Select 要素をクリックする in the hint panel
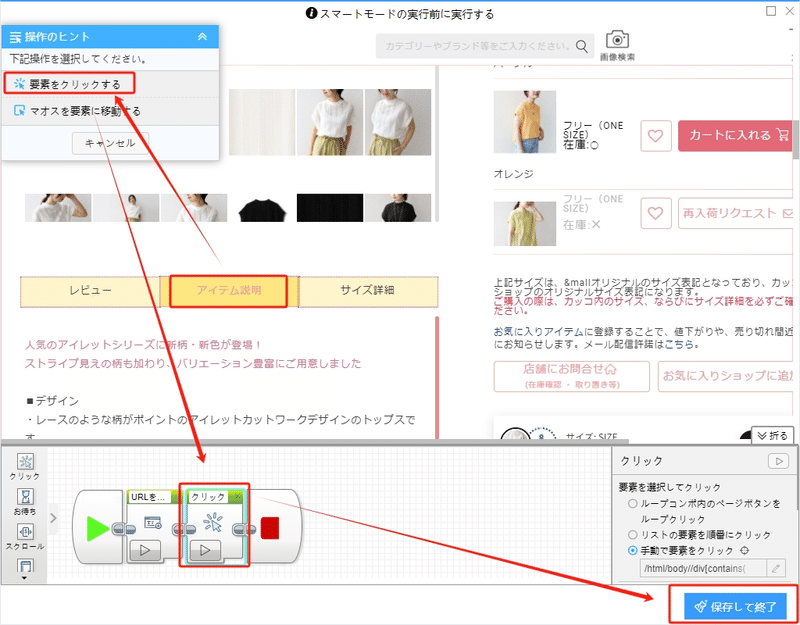Viewport: 800px width, 625px height. pos(69,84)
